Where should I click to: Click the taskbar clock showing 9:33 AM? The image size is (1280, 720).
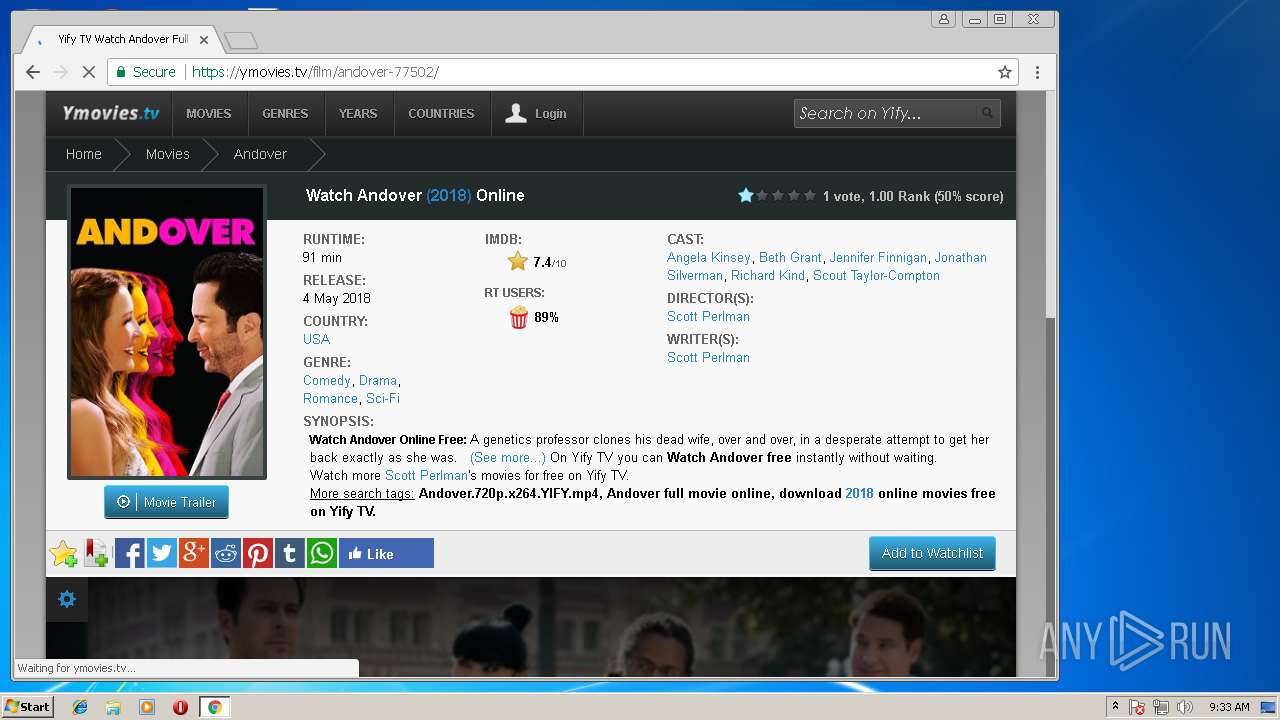(1229, 707)
